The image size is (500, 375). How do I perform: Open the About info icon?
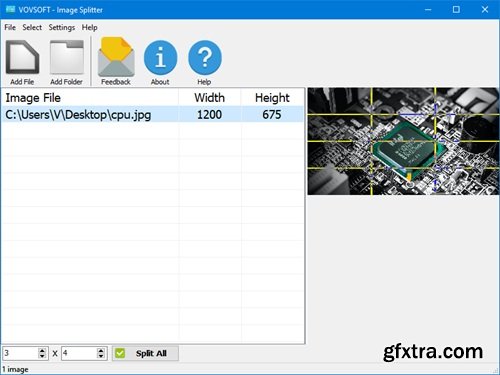(x=160, y=58)
